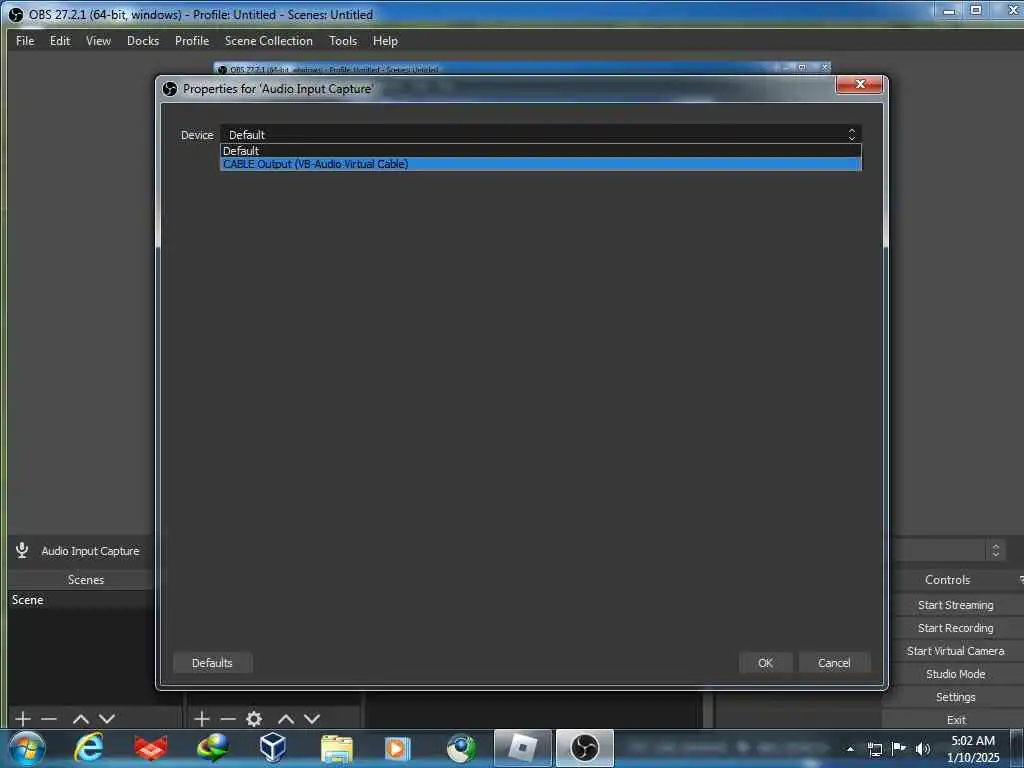Screen dimensions: 1024x768
Task: Cancel the properties dialog
Action: click(x=835, y=663)
